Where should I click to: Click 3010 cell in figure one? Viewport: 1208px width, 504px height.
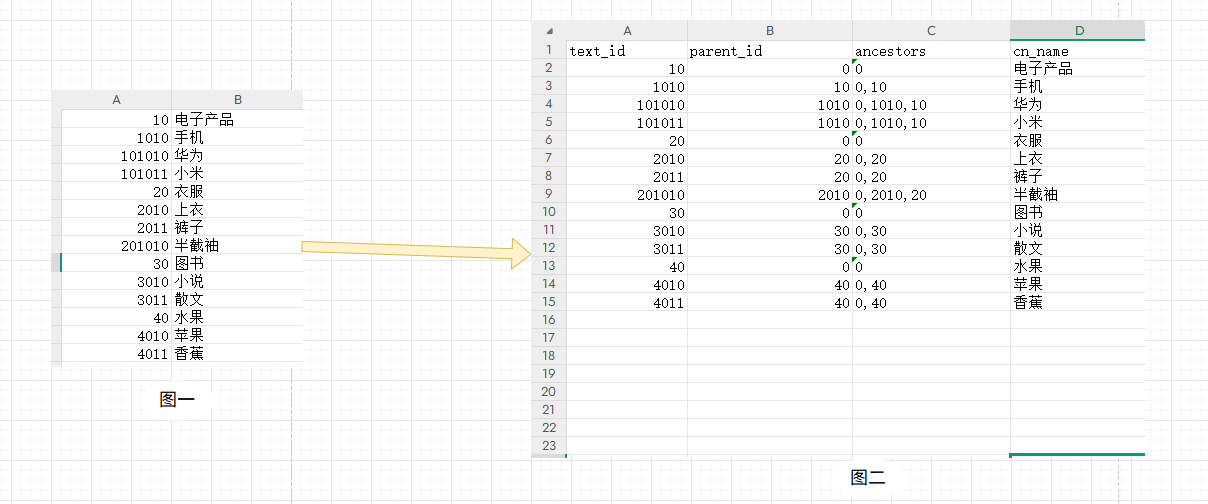click(116, 282)
